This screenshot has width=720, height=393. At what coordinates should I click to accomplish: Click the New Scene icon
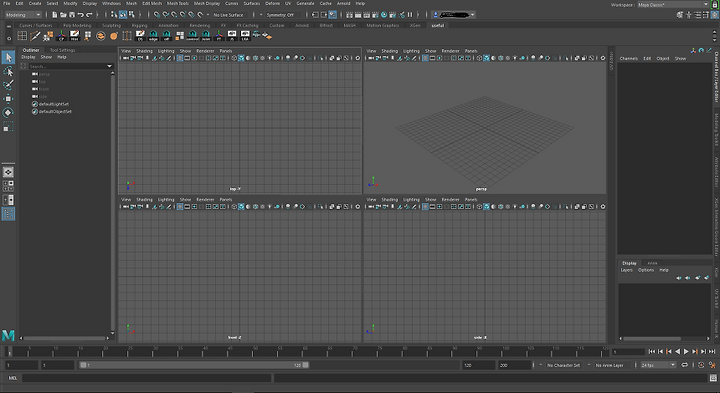pos(55,15)
